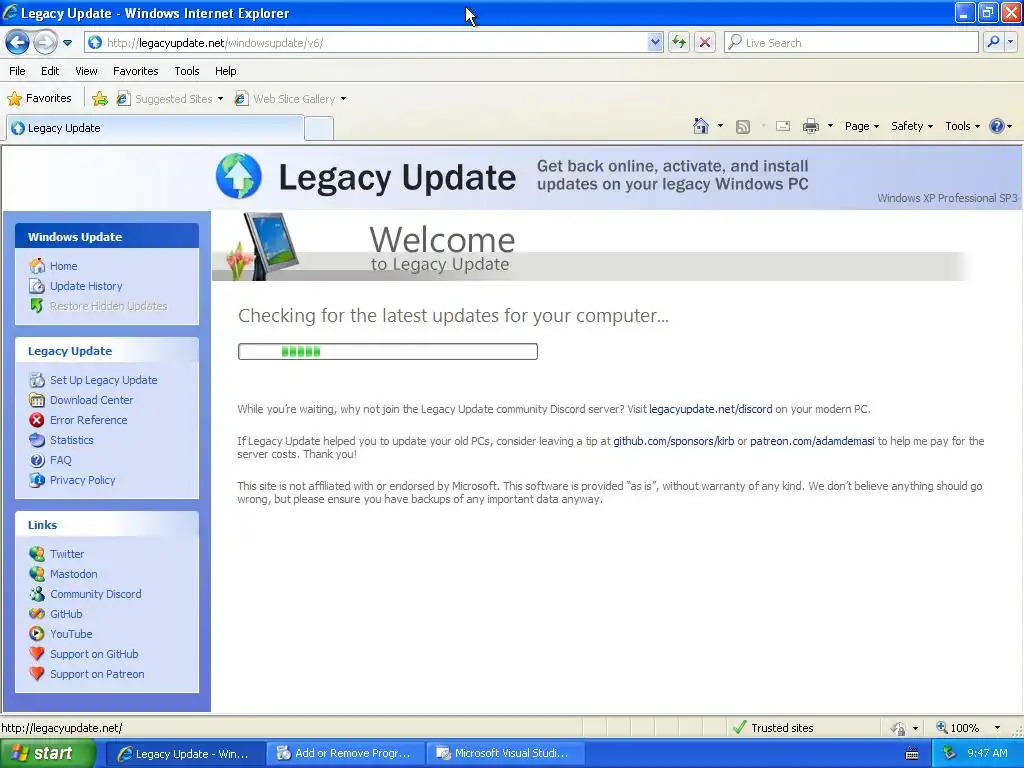Open a new blank tab

[319, 129]
